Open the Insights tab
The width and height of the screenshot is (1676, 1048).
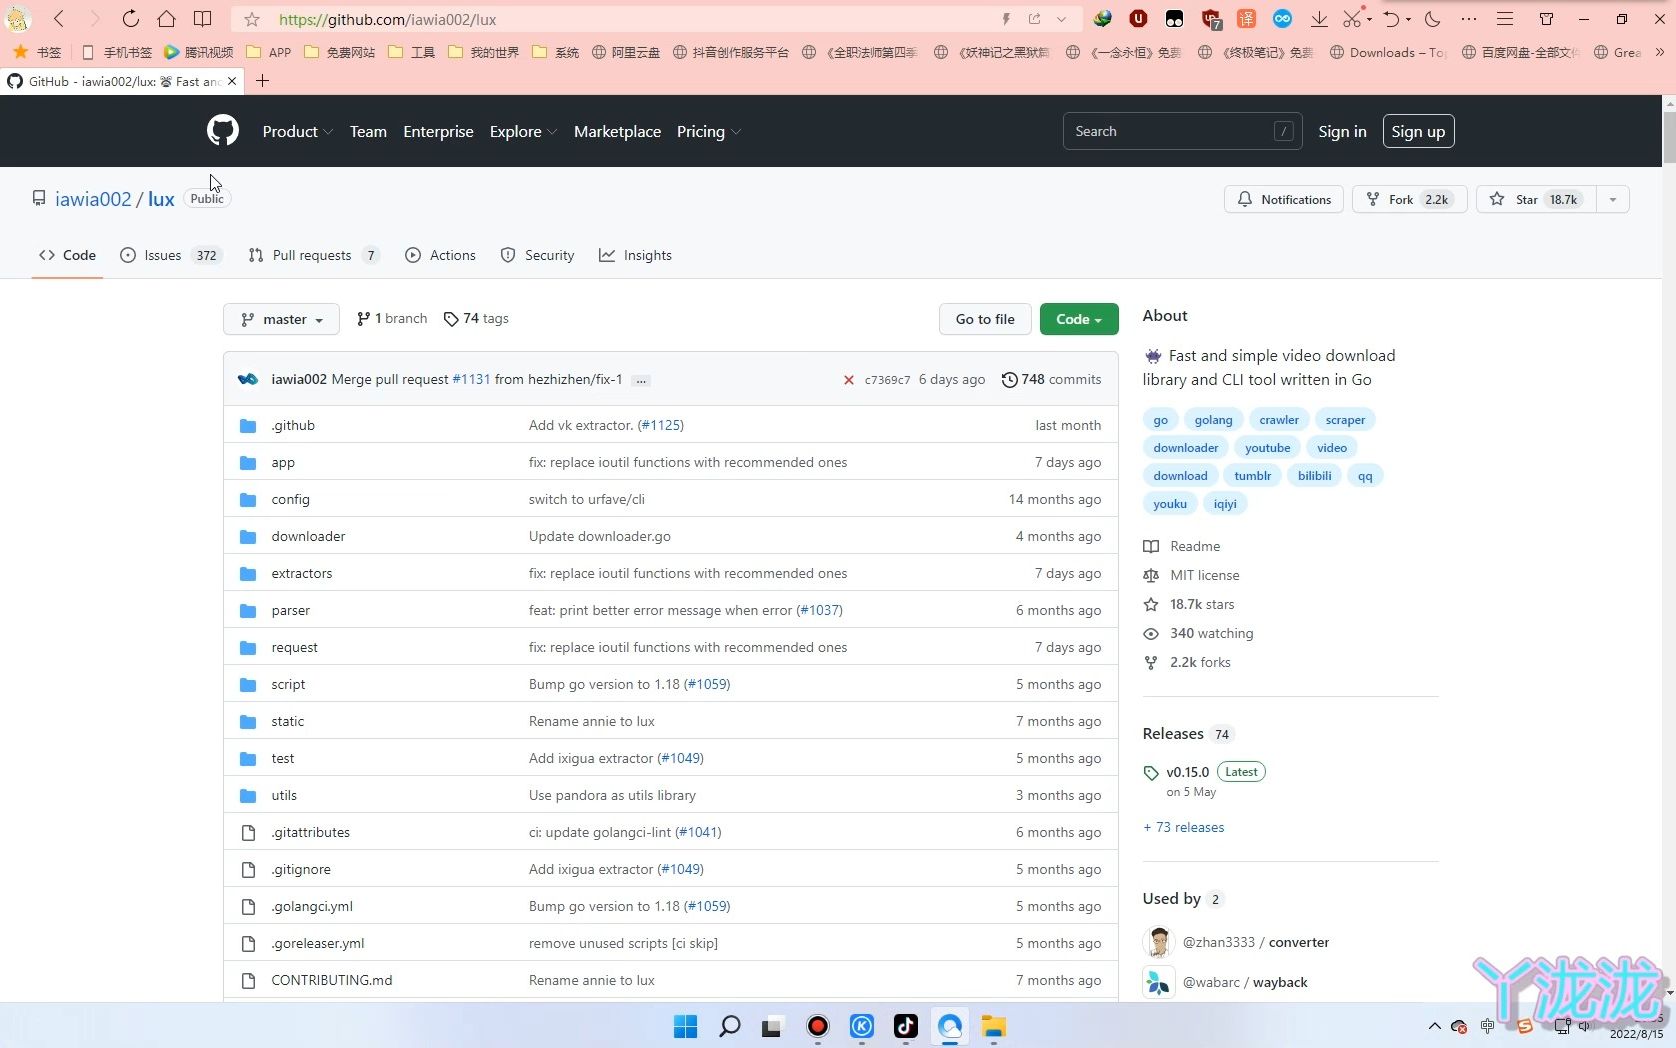(635, 255)
